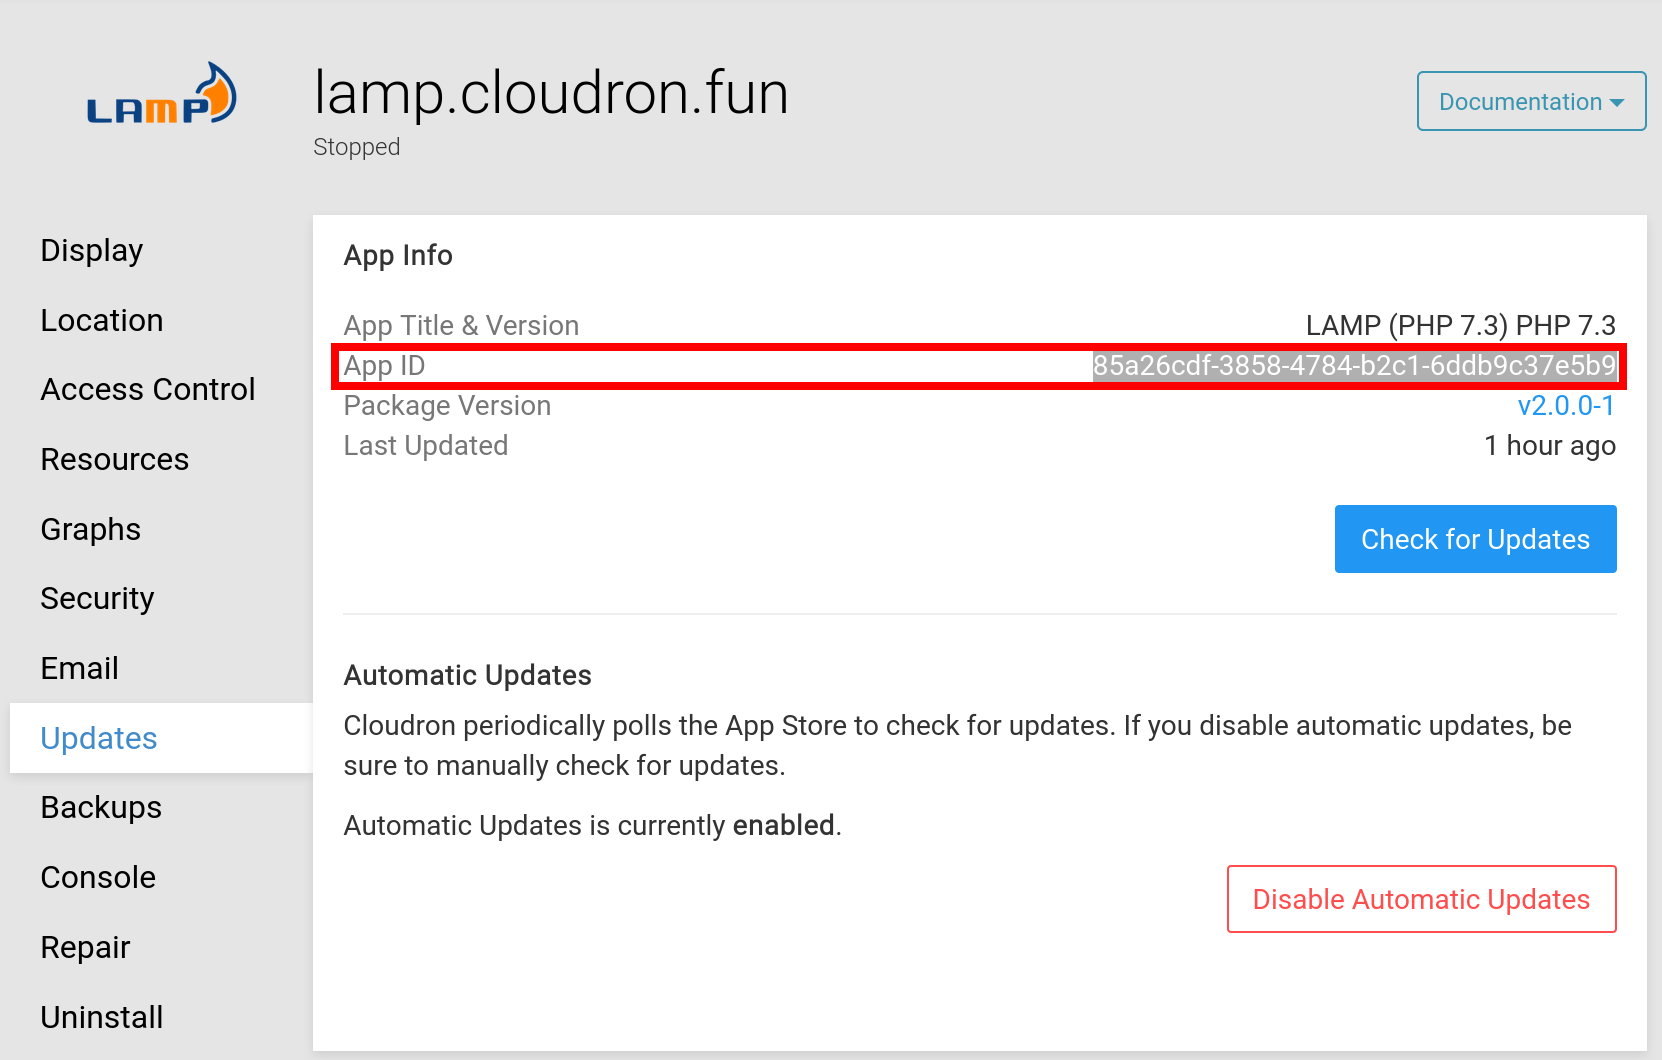
Task: Select Uninstall in the sidebar
Action: coord(102,1017)
